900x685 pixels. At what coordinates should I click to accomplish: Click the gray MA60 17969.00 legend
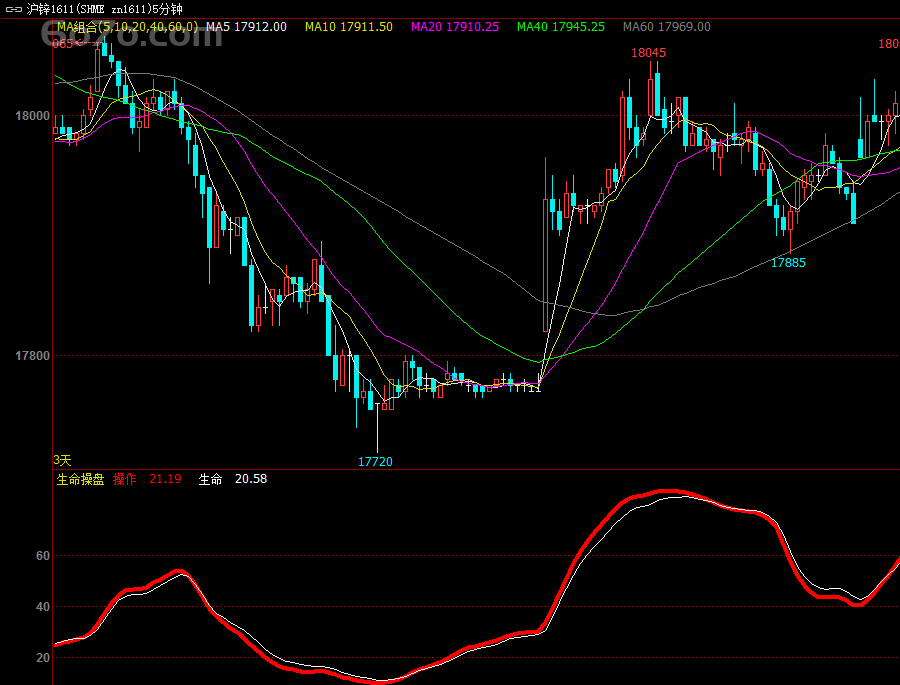(x=666, y=27)
